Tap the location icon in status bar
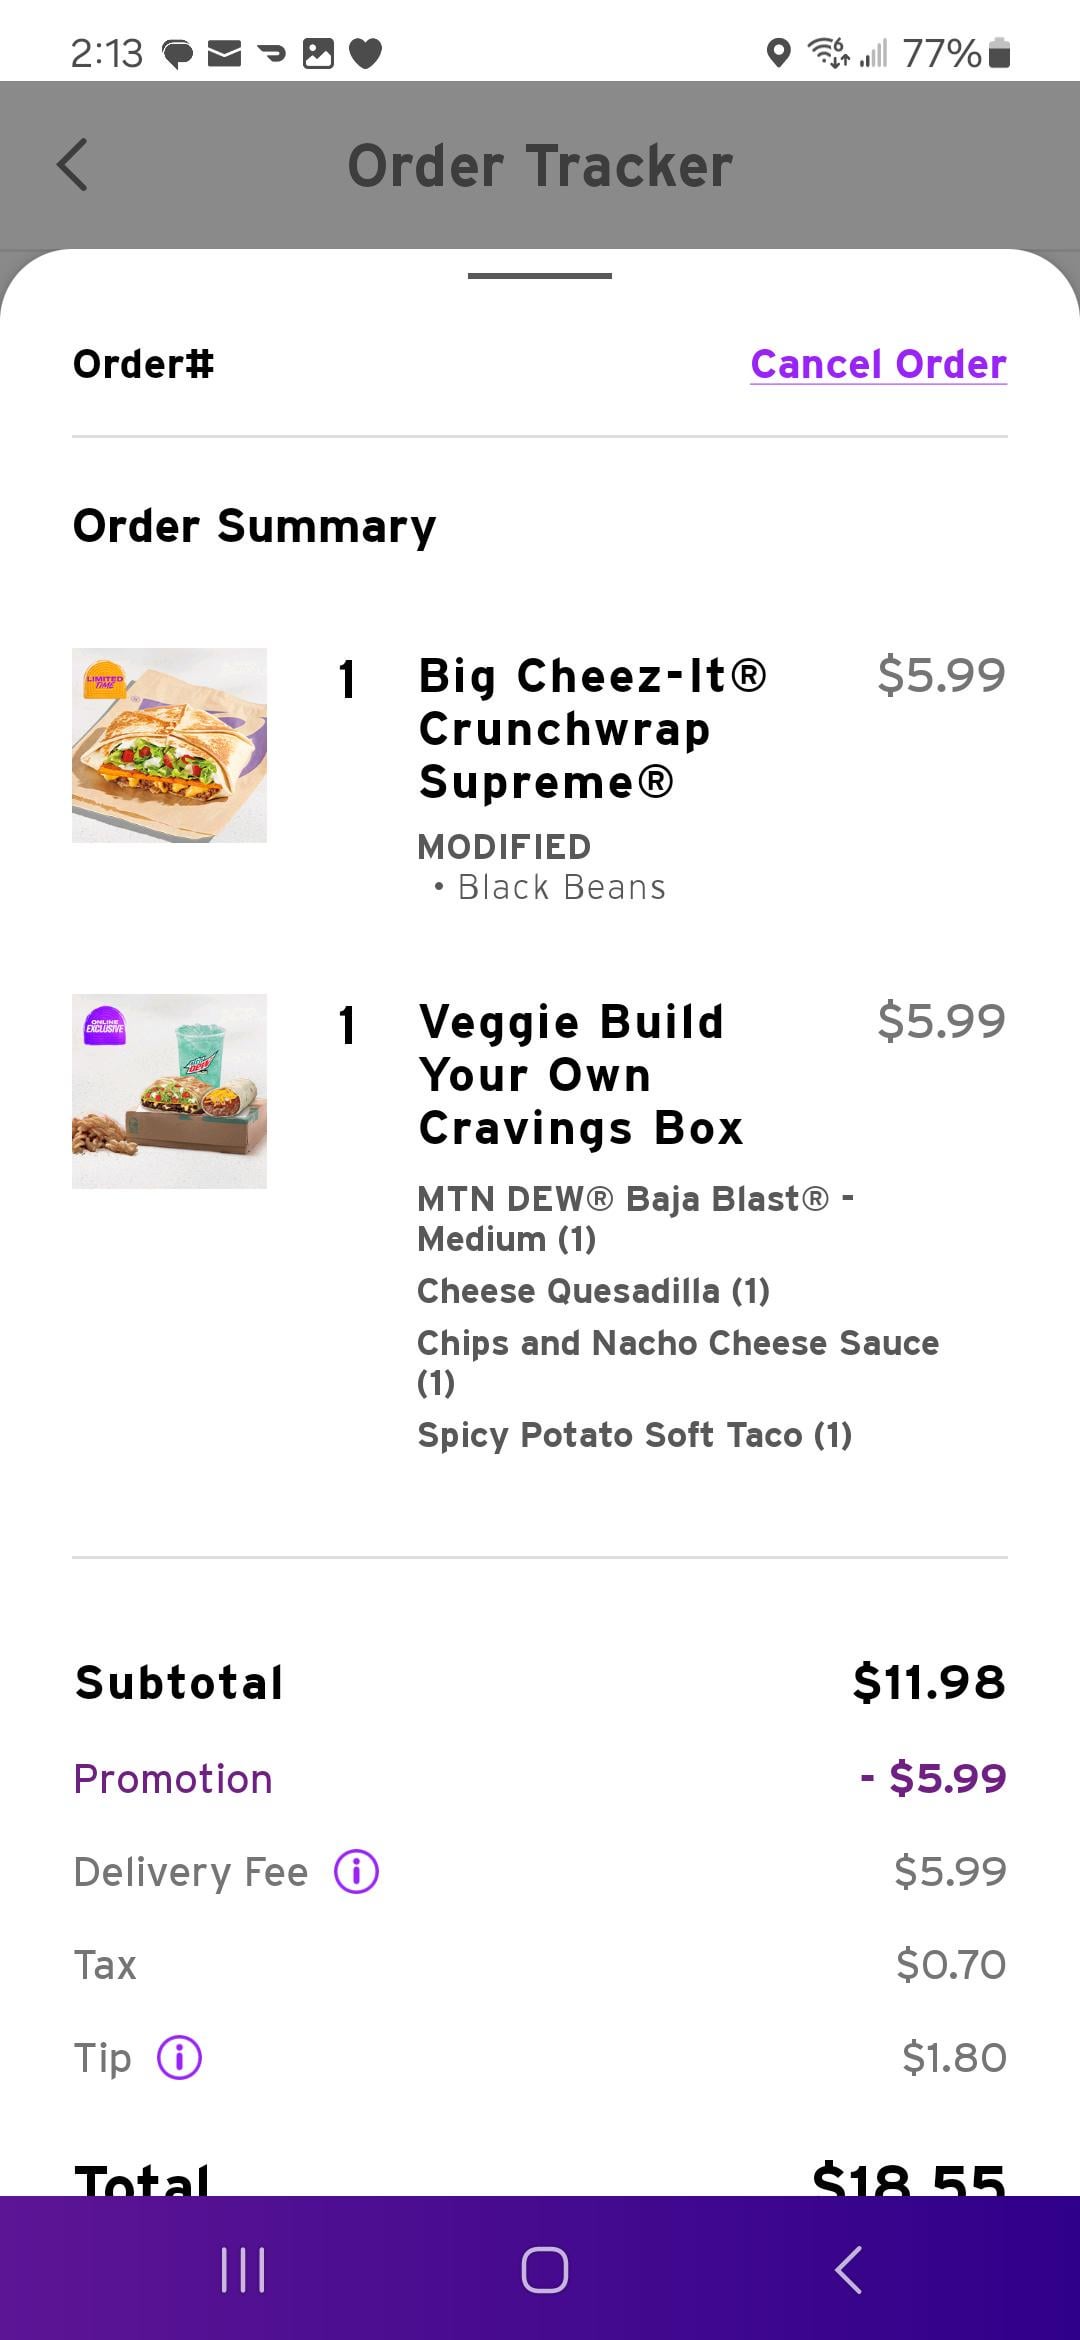 (777, 53)
